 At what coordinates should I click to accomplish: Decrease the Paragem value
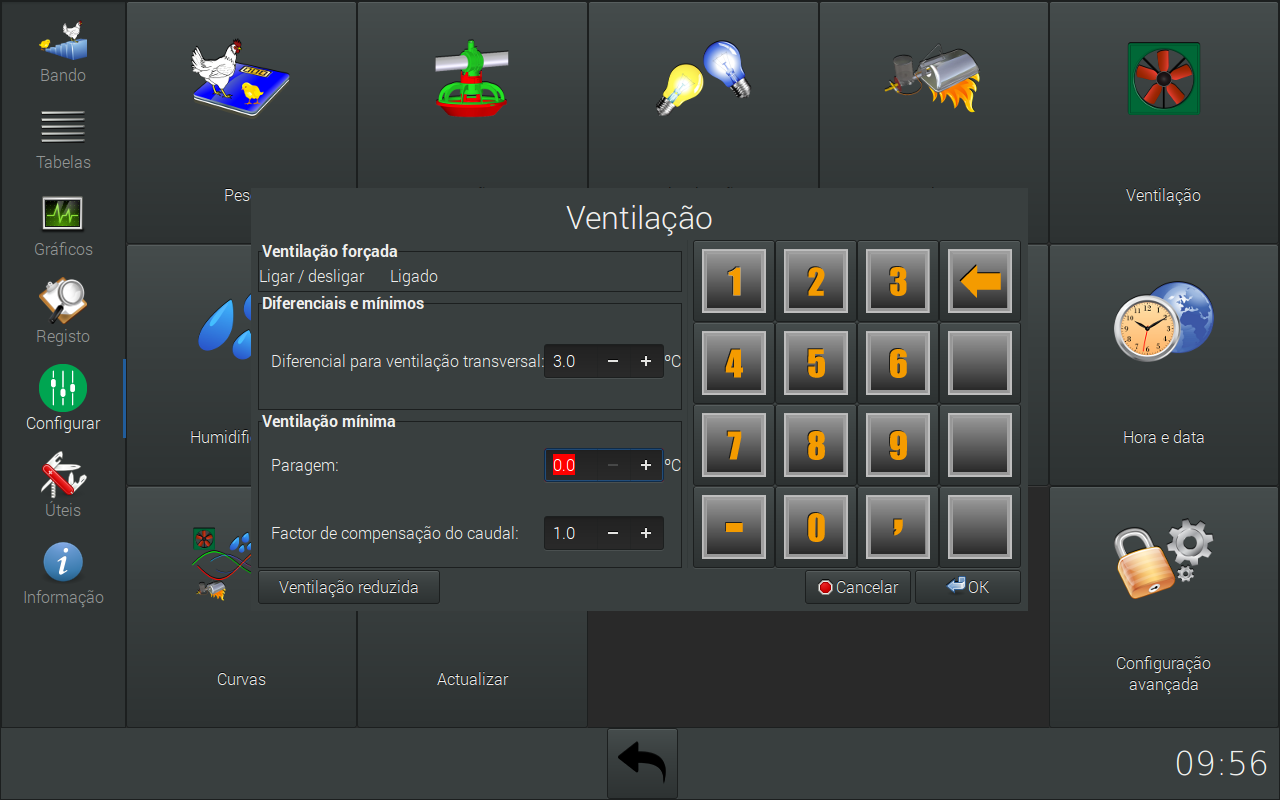point(613,465)
